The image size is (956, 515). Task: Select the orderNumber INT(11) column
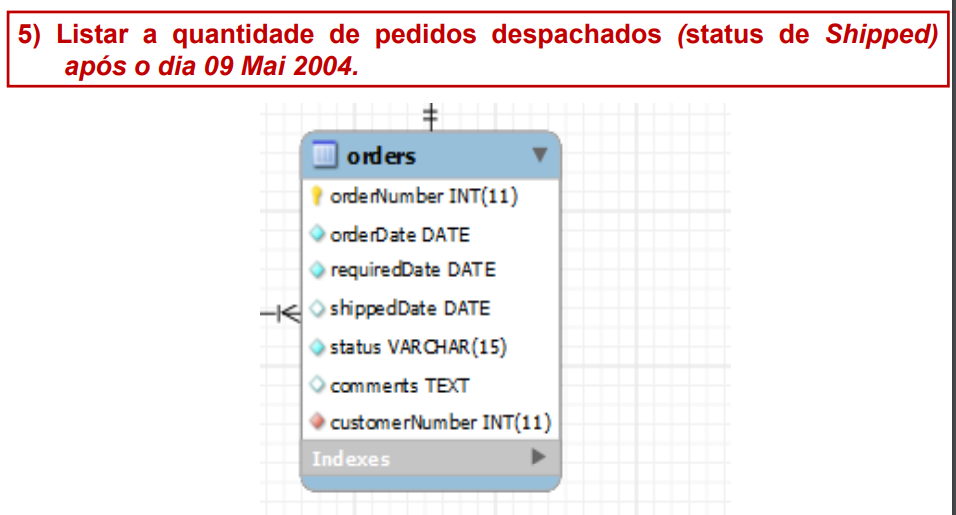point(424,196)
